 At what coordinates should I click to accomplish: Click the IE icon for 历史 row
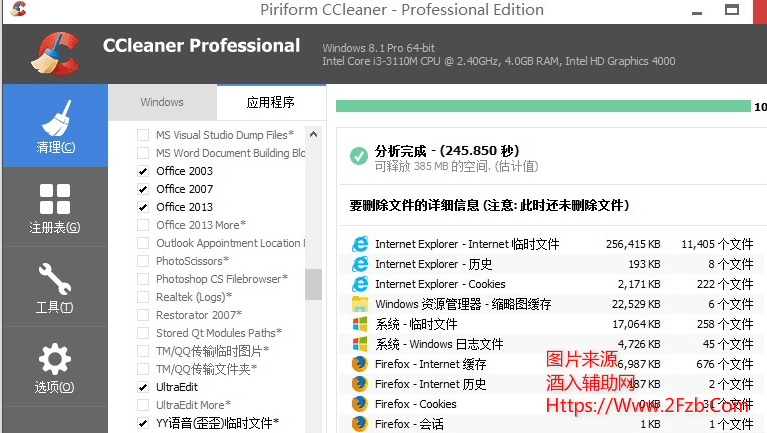[x=360, y=264]
